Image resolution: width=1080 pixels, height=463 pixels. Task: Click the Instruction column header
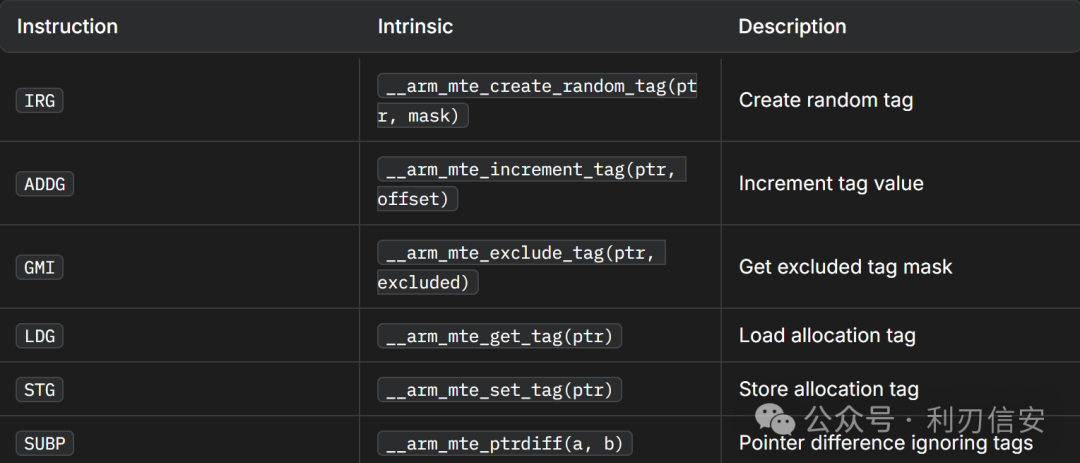[67, 27]
